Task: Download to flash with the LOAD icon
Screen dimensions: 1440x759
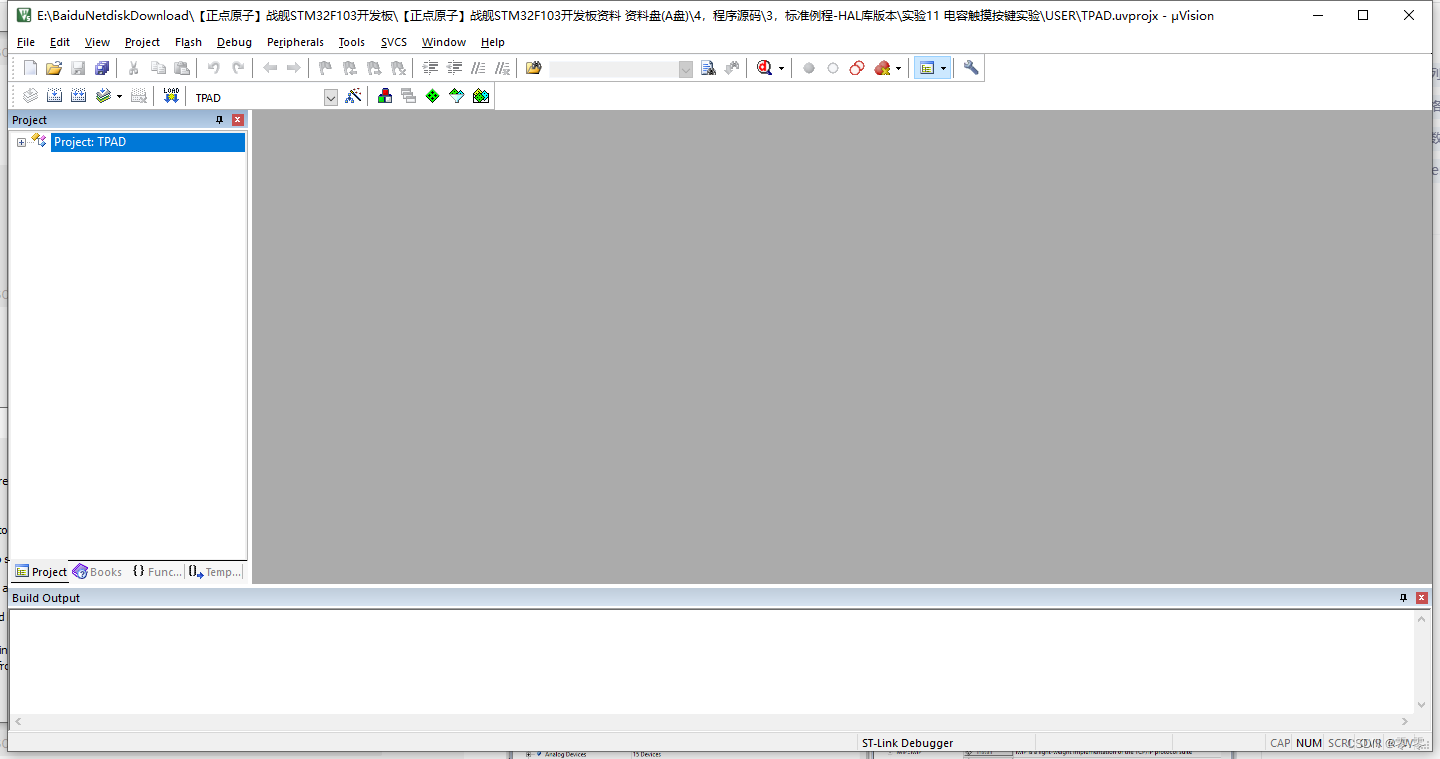Action: click(x=171, y=96)
